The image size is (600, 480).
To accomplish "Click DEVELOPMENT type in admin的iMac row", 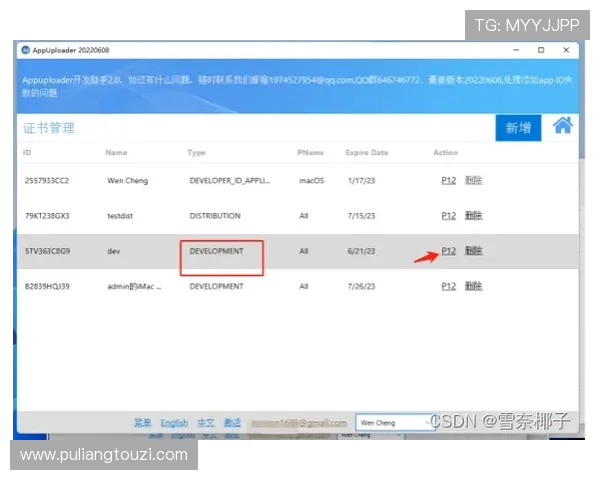I will (x=216, y=286).
